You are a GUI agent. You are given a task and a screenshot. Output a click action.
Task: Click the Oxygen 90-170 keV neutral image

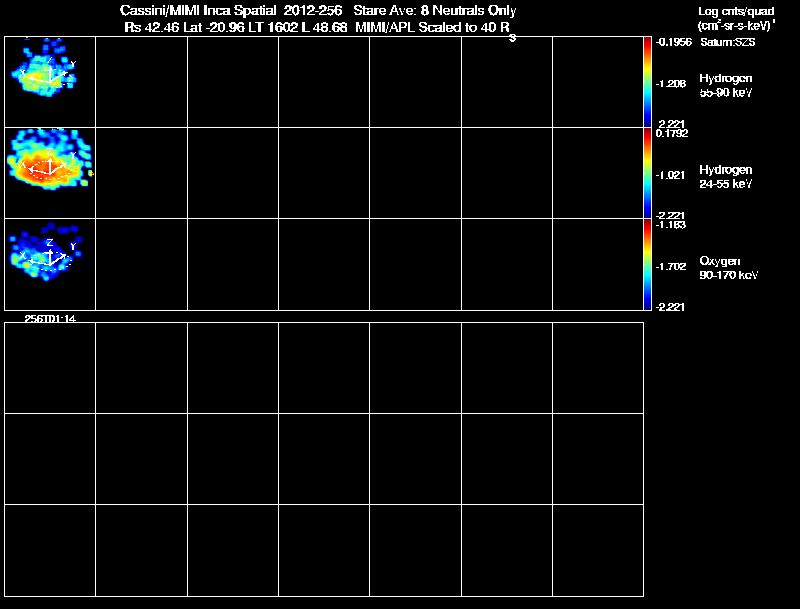coord(50,264)
